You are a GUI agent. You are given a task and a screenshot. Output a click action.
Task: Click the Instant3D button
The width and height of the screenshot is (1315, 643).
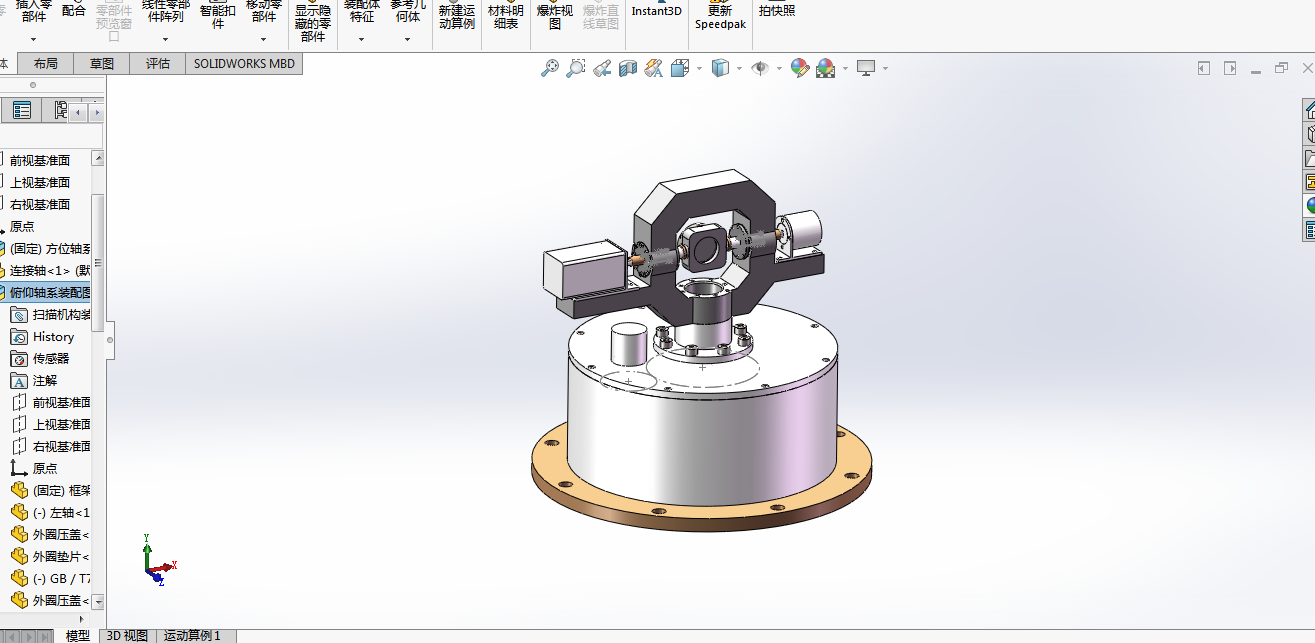(x=656, y=12)
